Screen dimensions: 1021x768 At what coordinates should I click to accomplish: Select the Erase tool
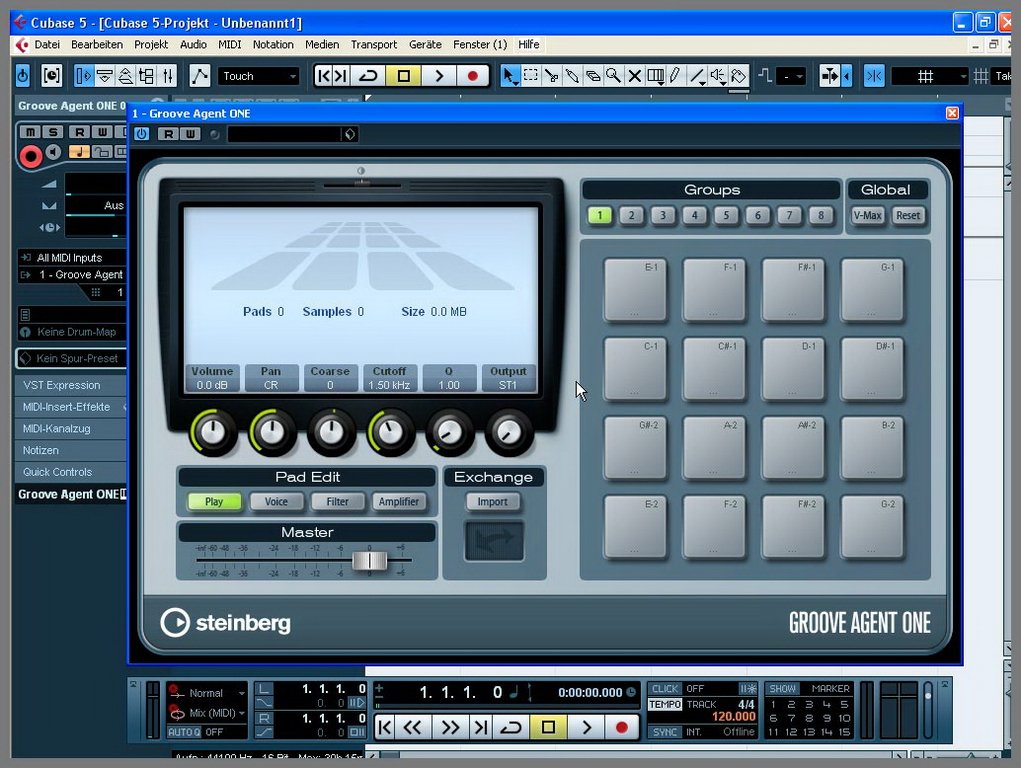pyautogui.click(x=593, y=76)
